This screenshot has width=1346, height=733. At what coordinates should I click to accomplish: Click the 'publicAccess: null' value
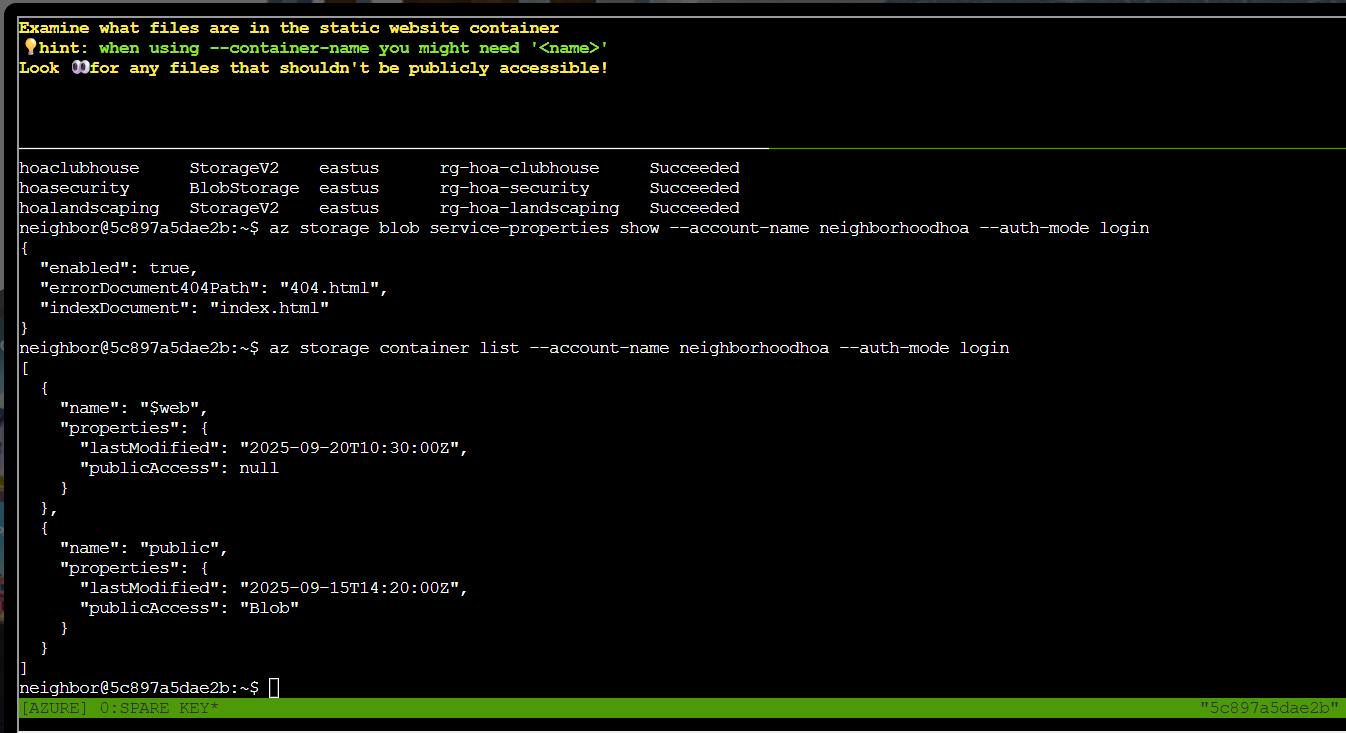point(259,468)
